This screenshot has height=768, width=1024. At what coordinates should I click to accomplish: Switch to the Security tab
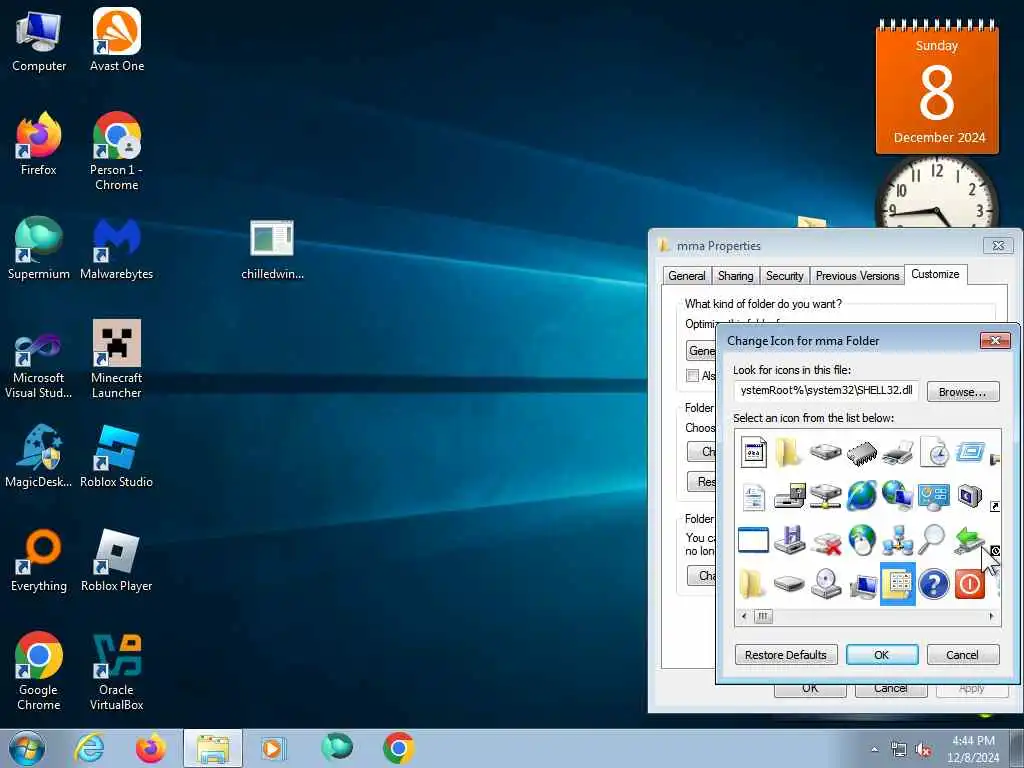pos(784,276)
